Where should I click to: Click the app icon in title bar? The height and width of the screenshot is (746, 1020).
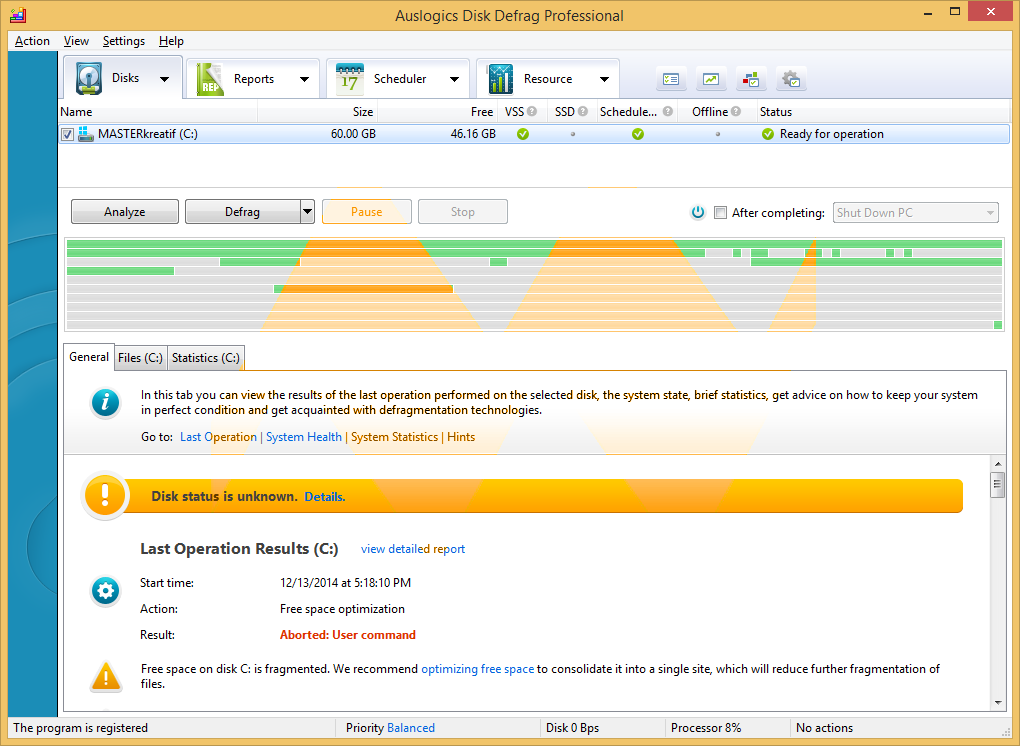point(18,14)
